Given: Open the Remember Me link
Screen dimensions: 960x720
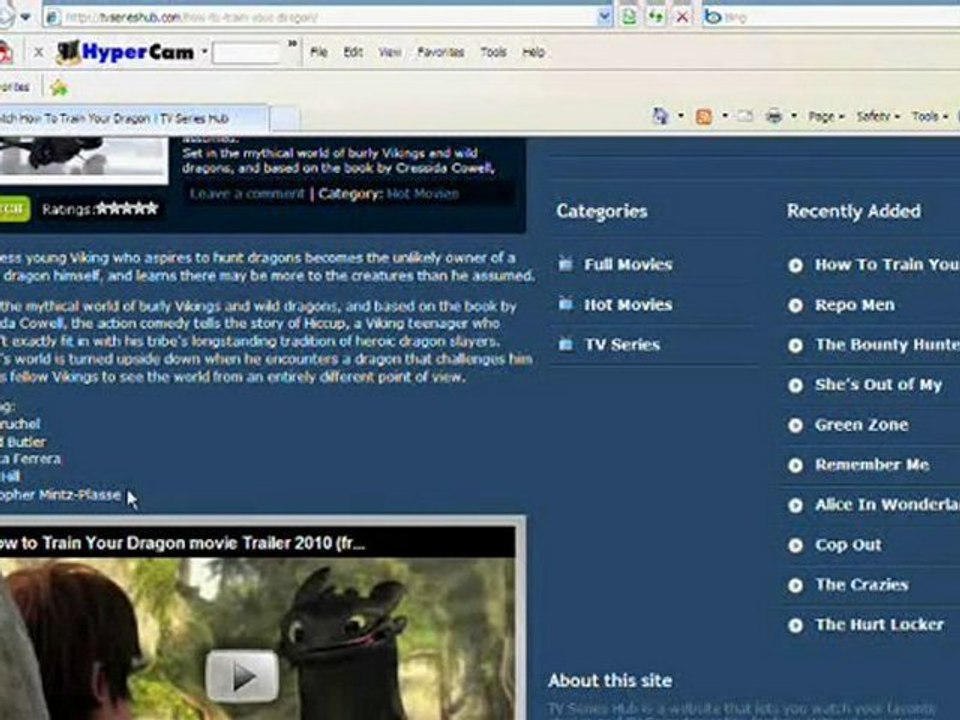Looking at the screenshot, I should pos(872,465).
